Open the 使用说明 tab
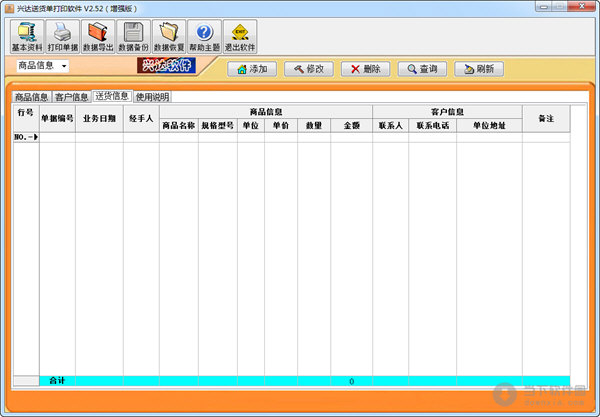The image size is (600, 417). tap(152, 97)
